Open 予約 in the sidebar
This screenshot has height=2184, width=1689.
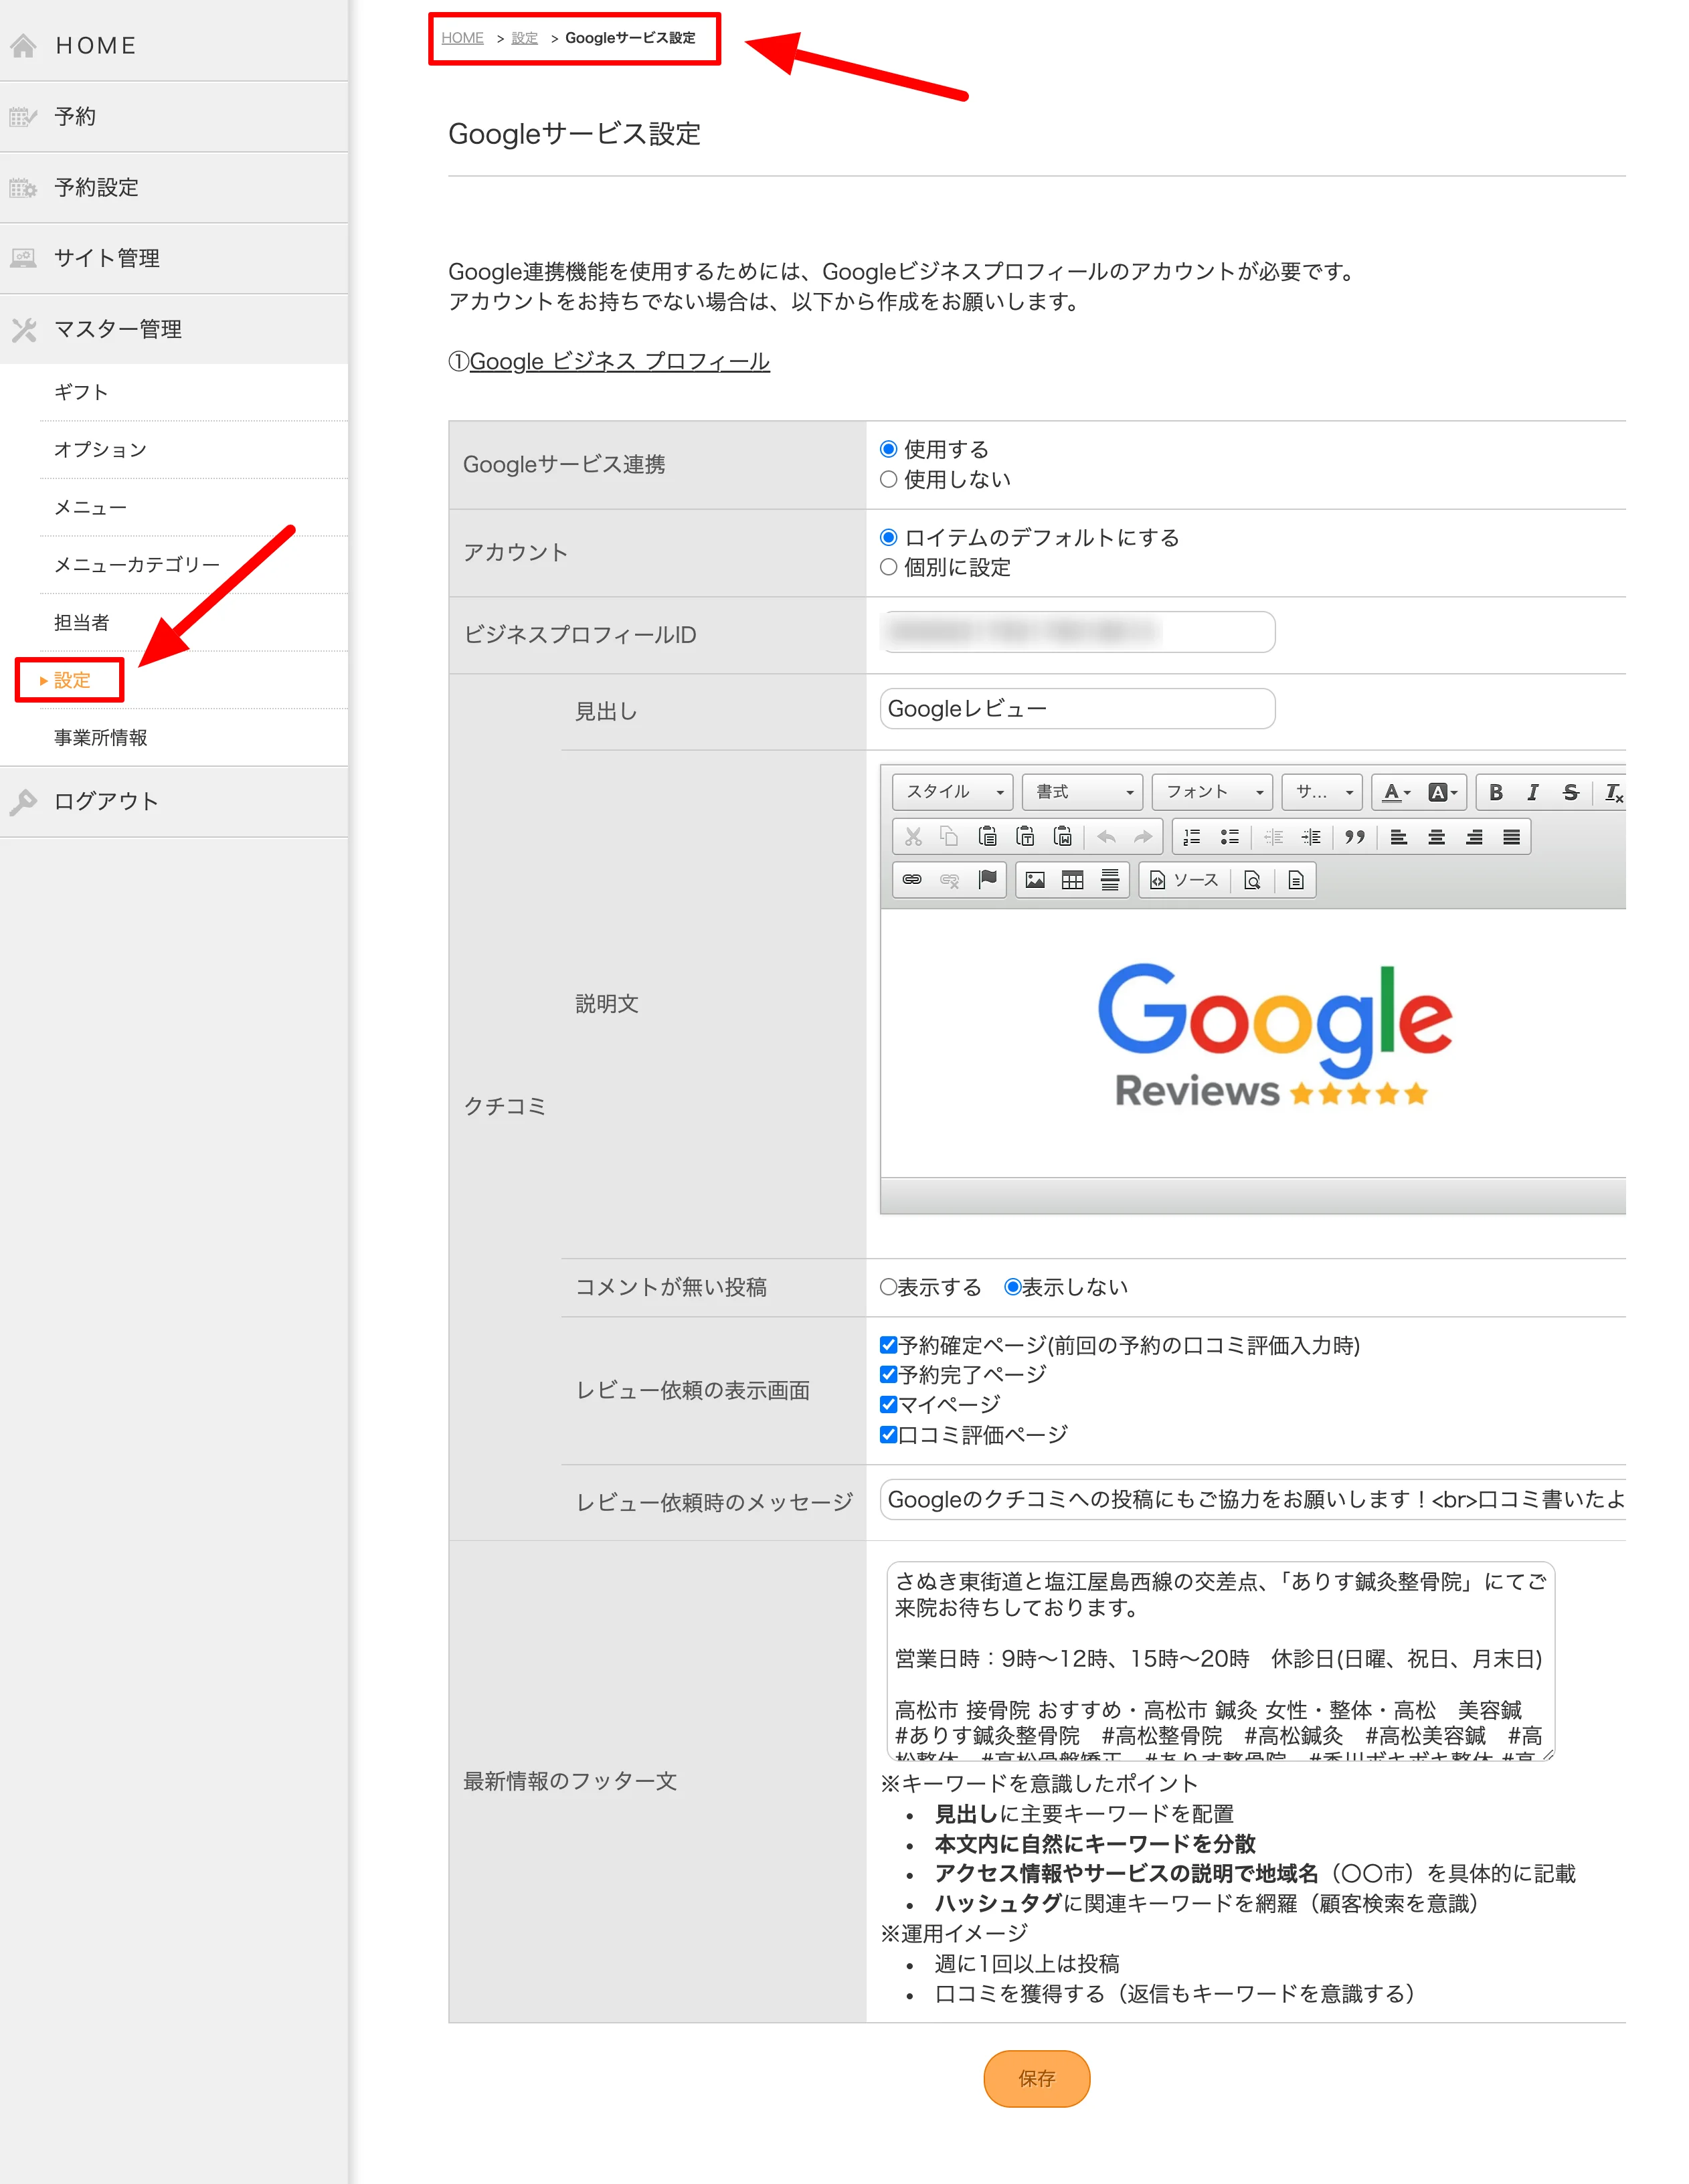174,116
